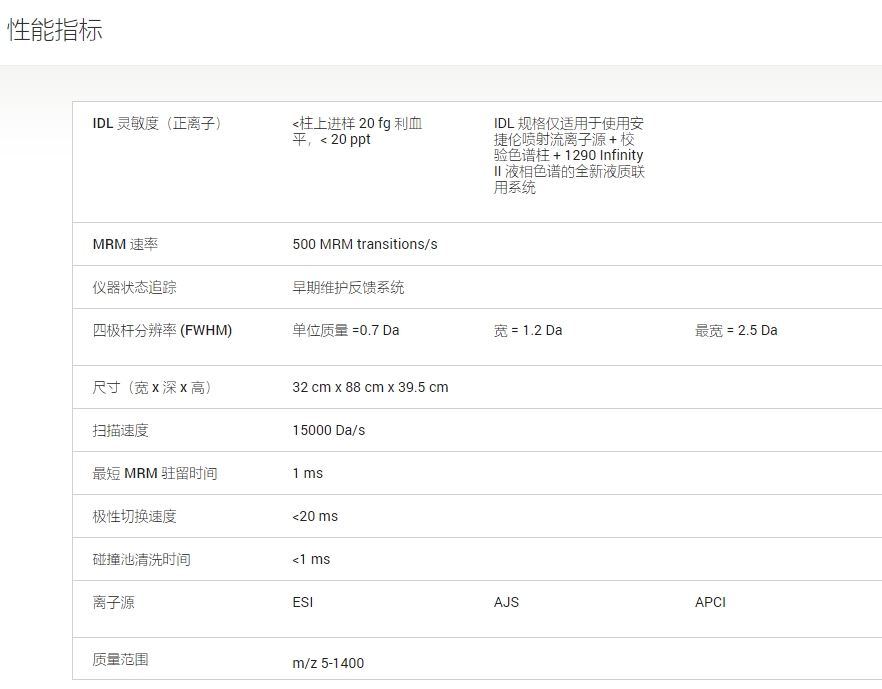Select the '32 cm x 88 cm x 39.5 cm' value
The width and height of the screenshot is (882, 689).
(370, 388)
